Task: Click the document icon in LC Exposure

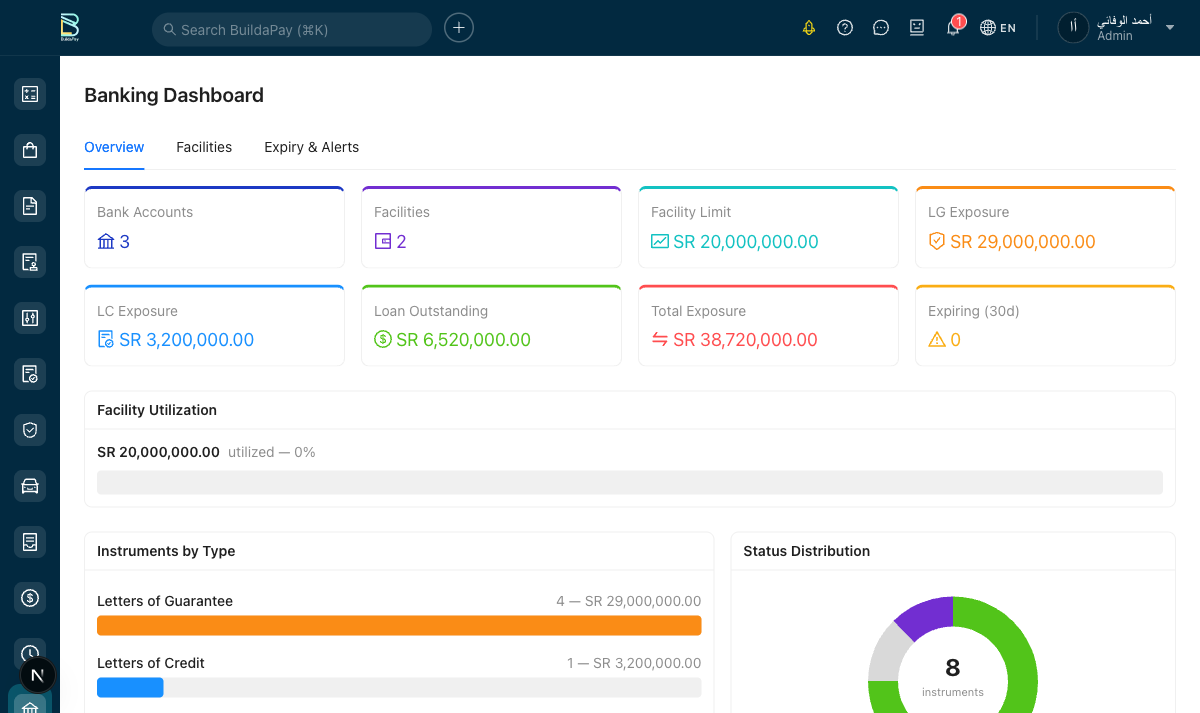Action: pos(106,340)
